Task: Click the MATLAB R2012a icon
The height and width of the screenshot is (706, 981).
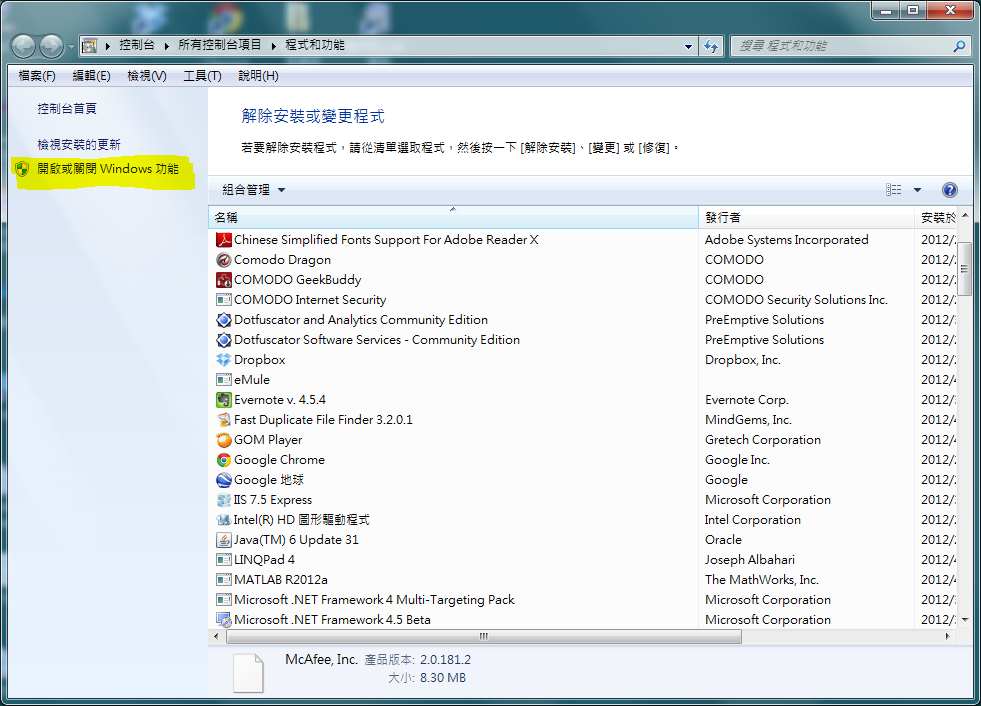Action: [223, 580]
